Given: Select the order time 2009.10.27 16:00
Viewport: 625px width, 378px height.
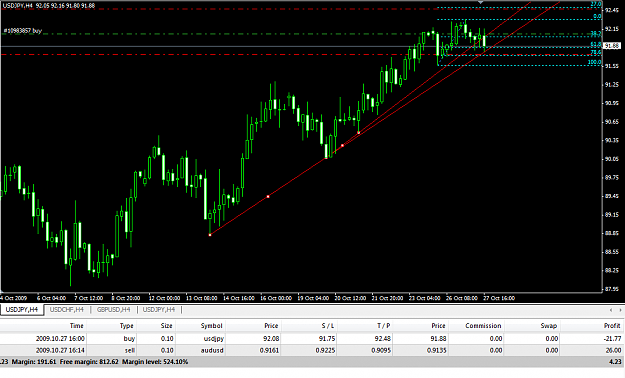Looking at the screenshot, I should click(x=60, y=339).
